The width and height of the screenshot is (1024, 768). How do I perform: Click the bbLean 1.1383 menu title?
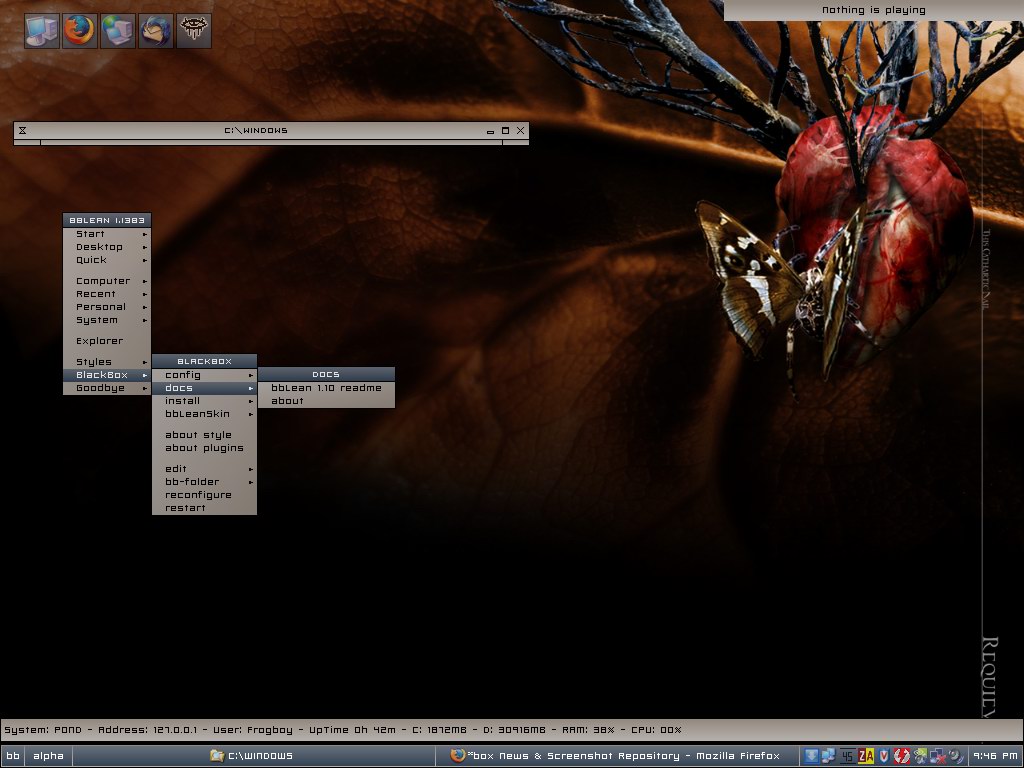107,220
